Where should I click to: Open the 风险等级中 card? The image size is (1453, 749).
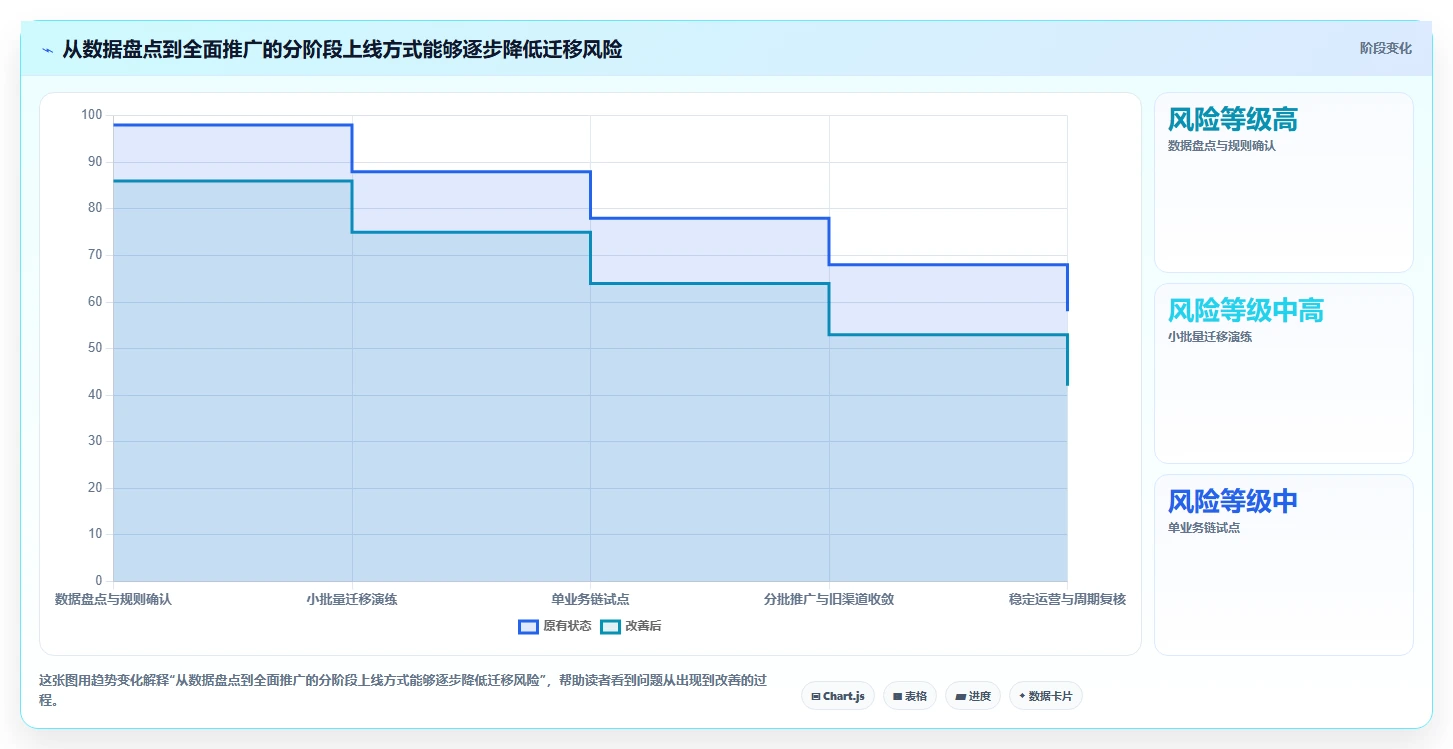[1284, 565]
